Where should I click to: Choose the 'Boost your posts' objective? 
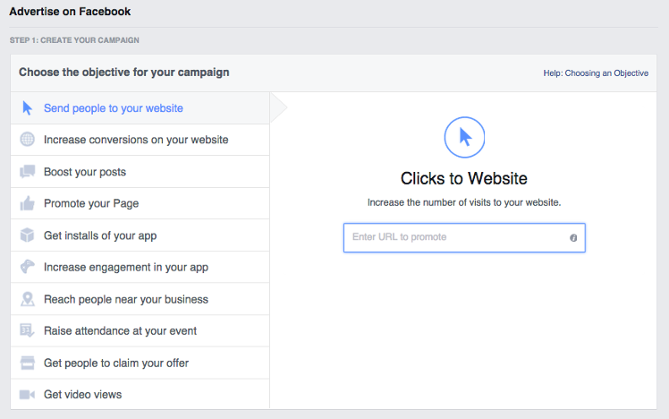(x=140, y=172)
